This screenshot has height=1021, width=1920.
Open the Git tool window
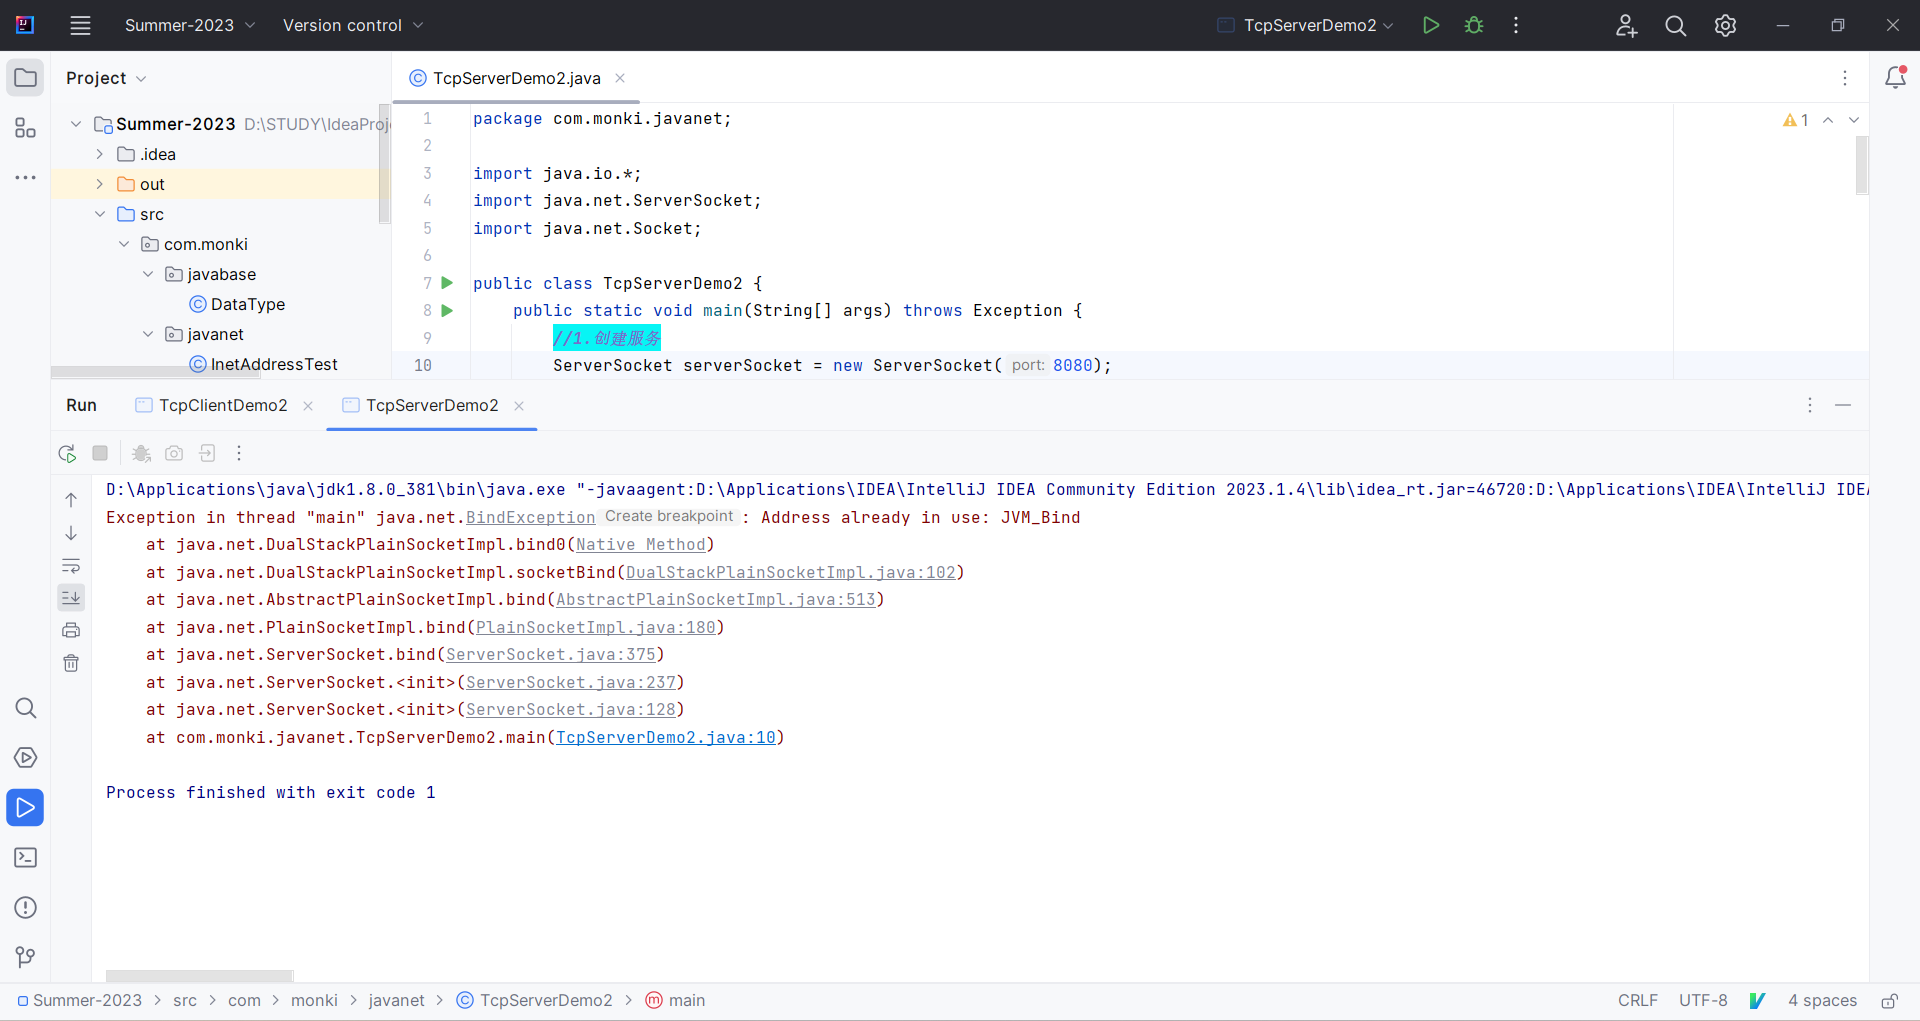(x=26, y=957)
